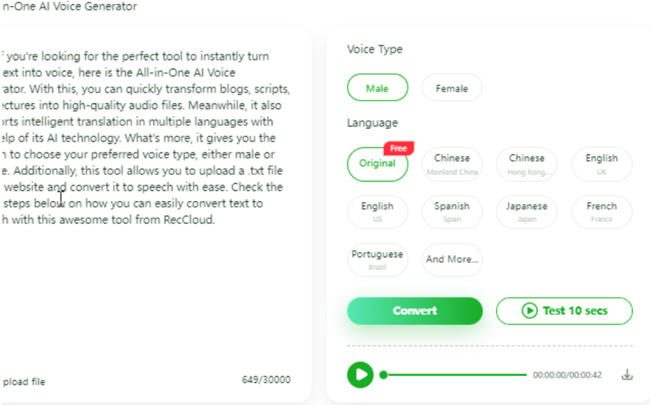
Task: Pick Spanish Spain language
Action: point(452,212)
